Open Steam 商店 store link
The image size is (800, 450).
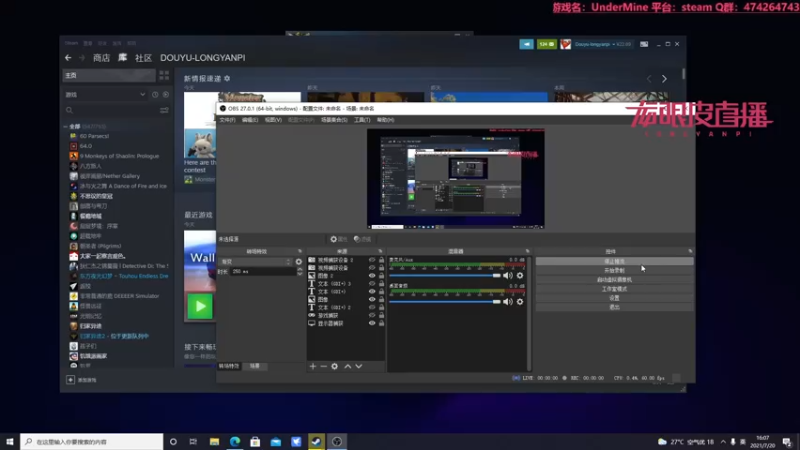tap(101, 58)
